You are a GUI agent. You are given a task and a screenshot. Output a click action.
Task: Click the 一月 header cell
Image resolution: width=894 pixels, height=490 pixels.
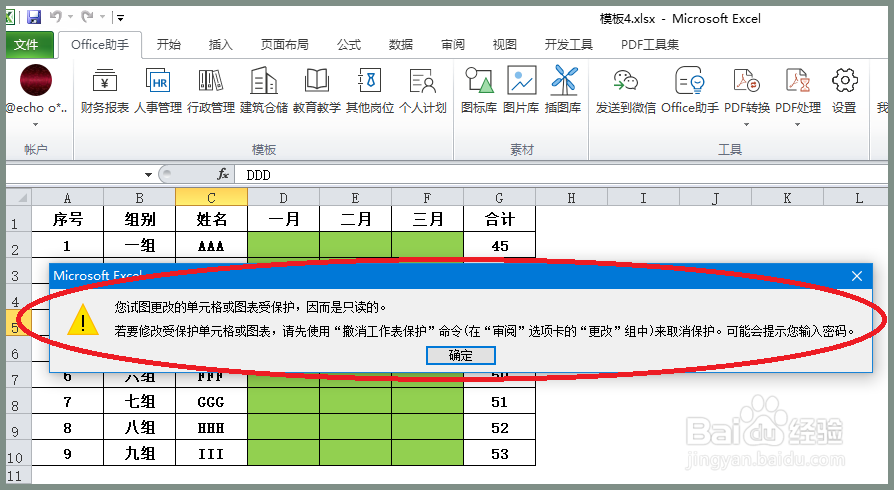283,218
